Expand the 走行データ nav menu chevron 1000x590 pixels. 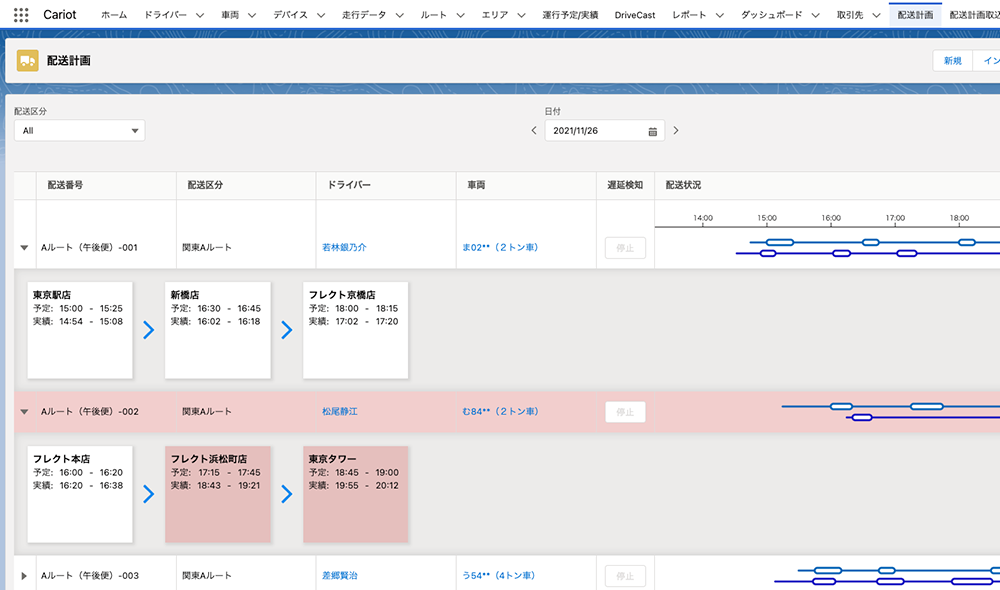click(x=399, y=15)
